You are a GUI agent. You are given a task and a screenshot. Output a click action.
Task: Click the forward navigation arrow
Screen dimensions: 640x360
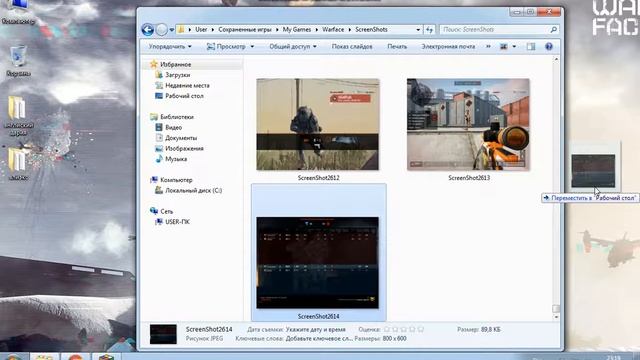[x=162, y=30]
